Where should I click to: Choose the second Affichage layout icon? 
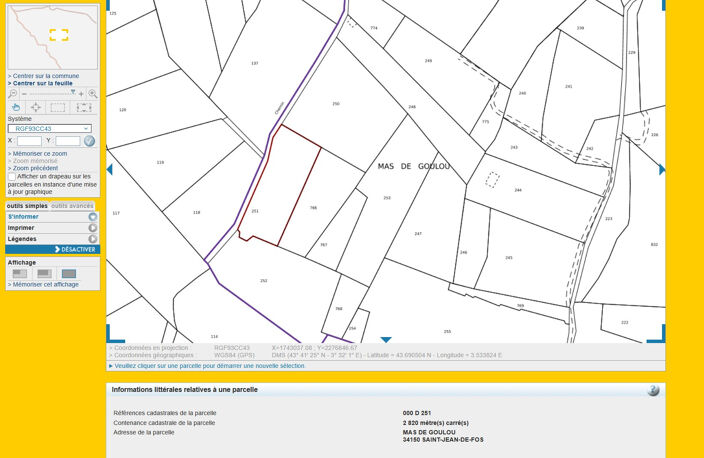click(44, 273)
